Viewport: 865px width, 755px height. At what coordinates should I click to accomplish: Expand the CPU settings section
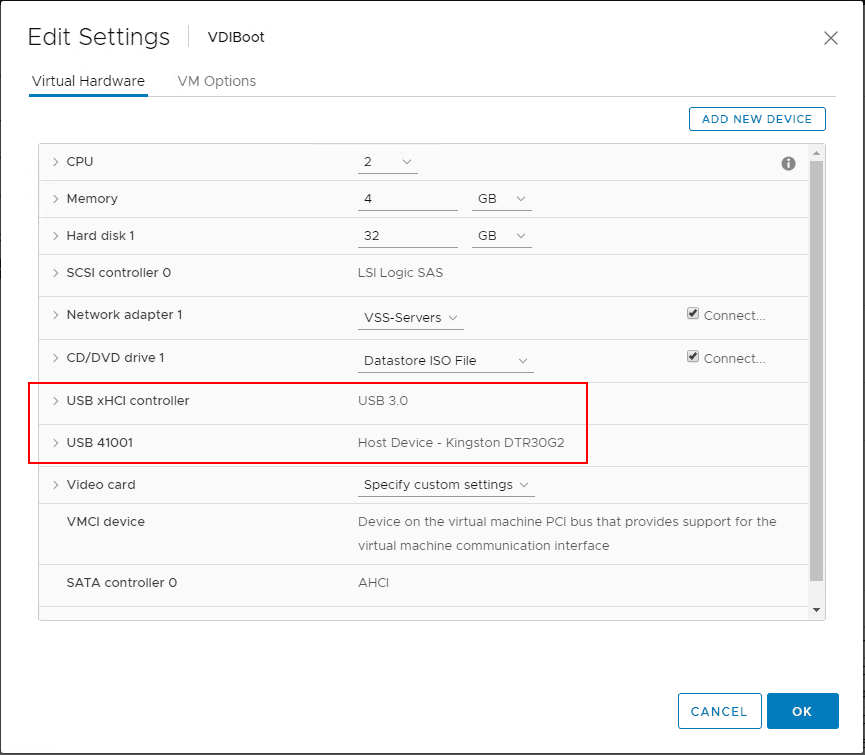coord(56,161)
